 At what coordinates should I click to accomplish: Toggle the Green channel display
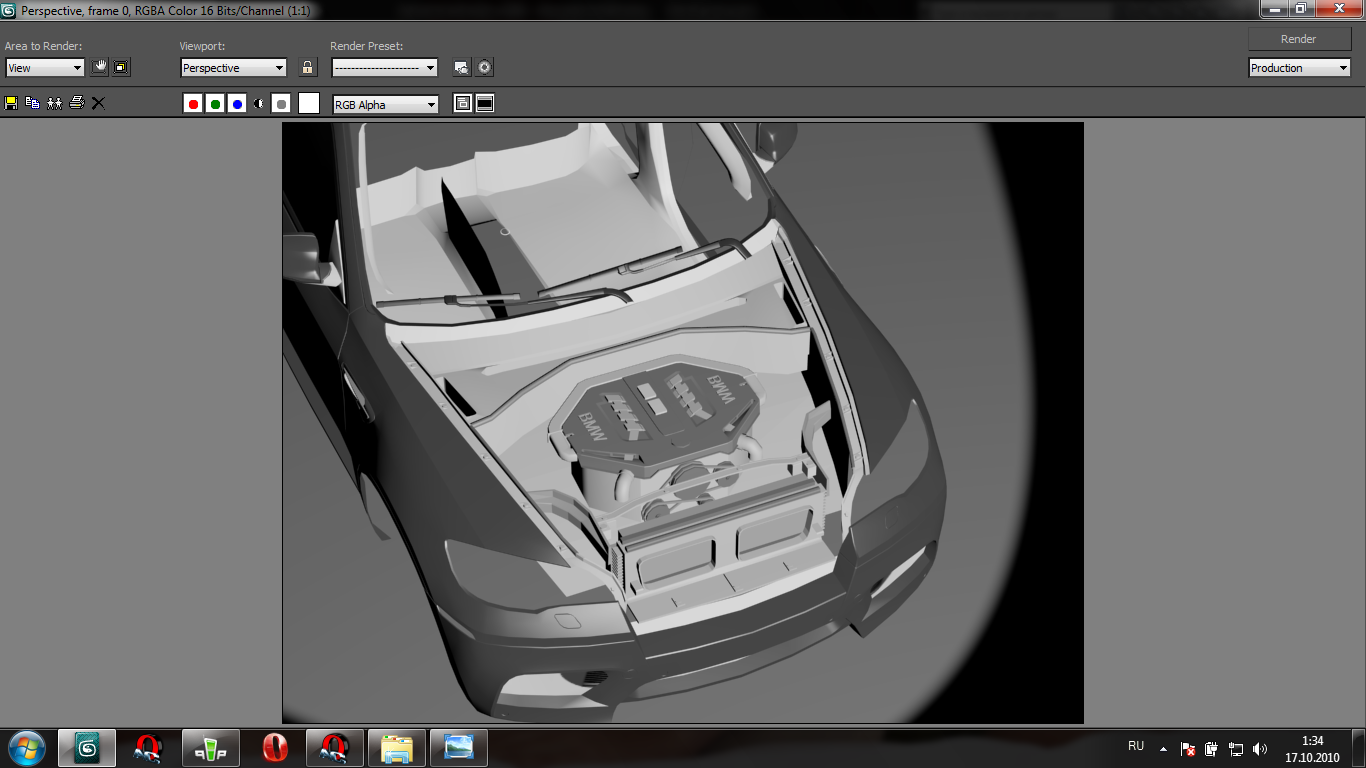coord(215,104)
